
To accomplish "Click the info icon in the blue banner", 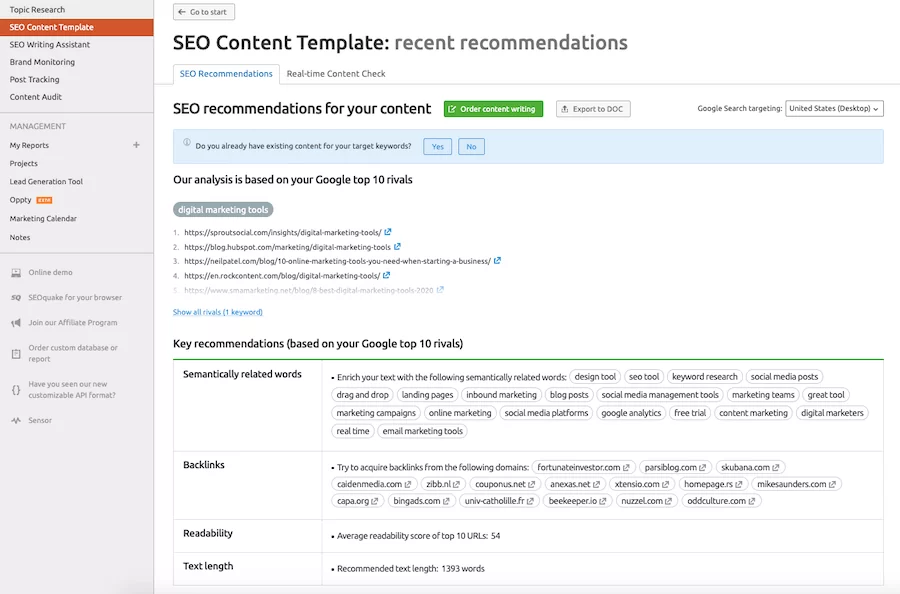I will point(187,142).
